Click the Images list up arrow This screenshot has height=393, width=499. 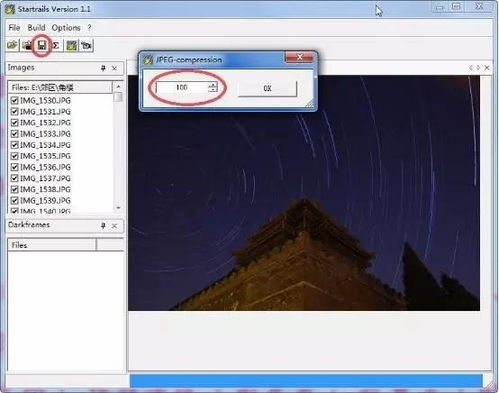point(118,87)
